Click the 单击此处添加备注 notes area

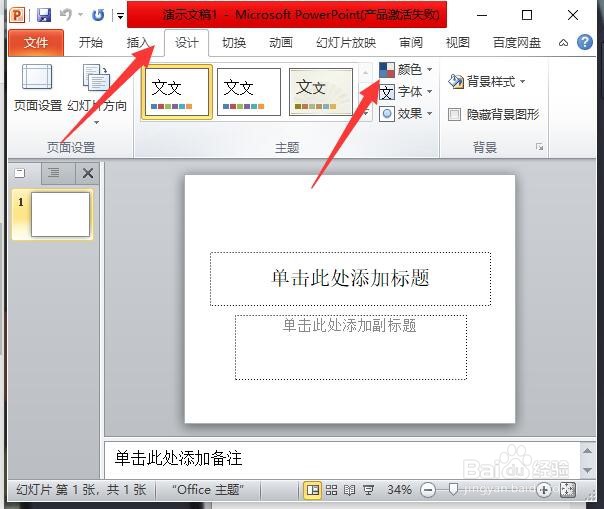342,459
